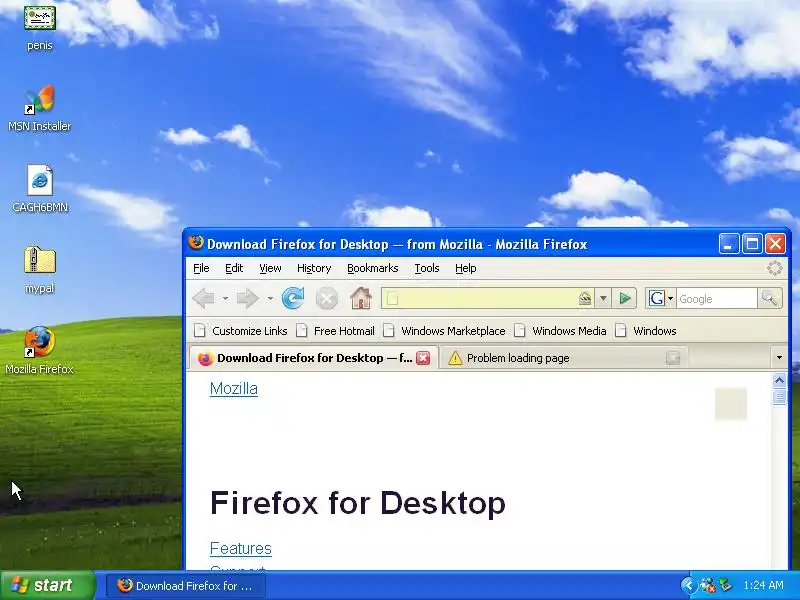Viewport: 800px width, 600px height.
Task: Click the safely remove hardware tray icon
Action: pyautogui.click(x=725, y=585)
